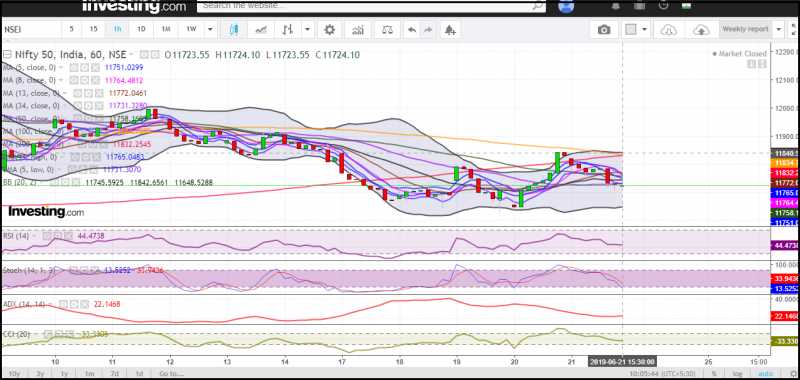Redo the chart action

[428, 30]
